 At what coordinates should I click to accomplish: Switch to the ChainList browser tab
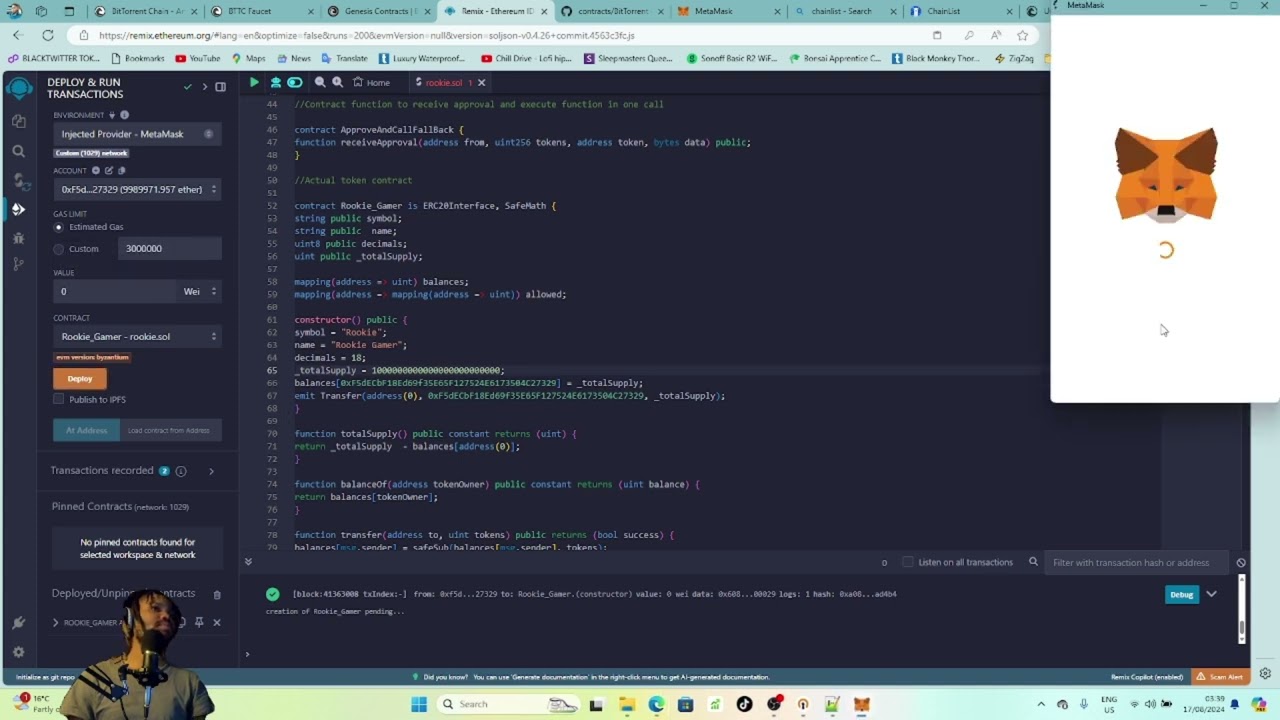click(960, 11)
